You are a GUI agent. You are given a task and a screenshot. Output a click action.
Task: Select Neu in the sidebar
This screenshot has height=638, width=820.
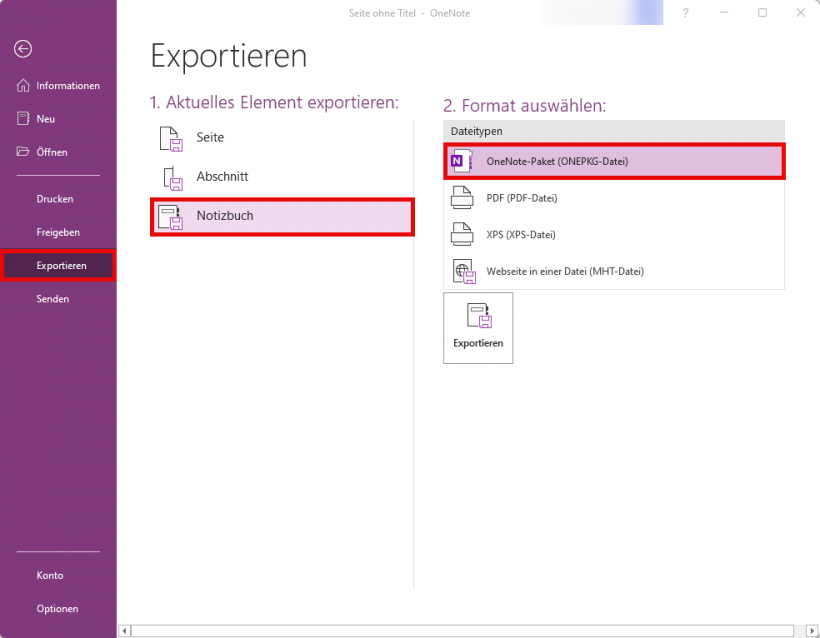[x=45, y=119]
